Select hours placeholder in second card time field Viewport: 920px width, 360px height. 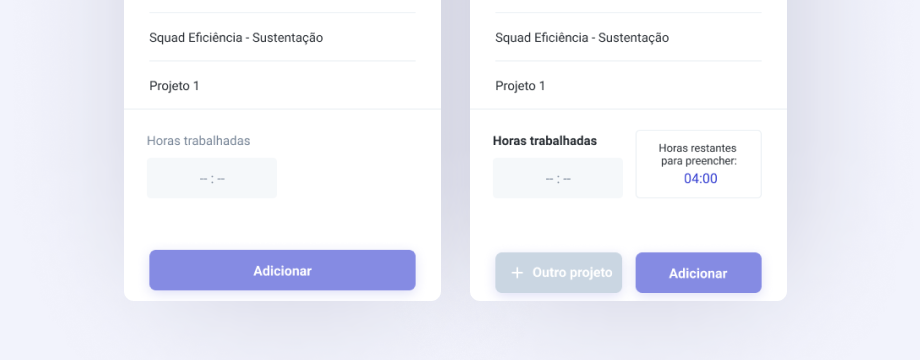[550, 179]
